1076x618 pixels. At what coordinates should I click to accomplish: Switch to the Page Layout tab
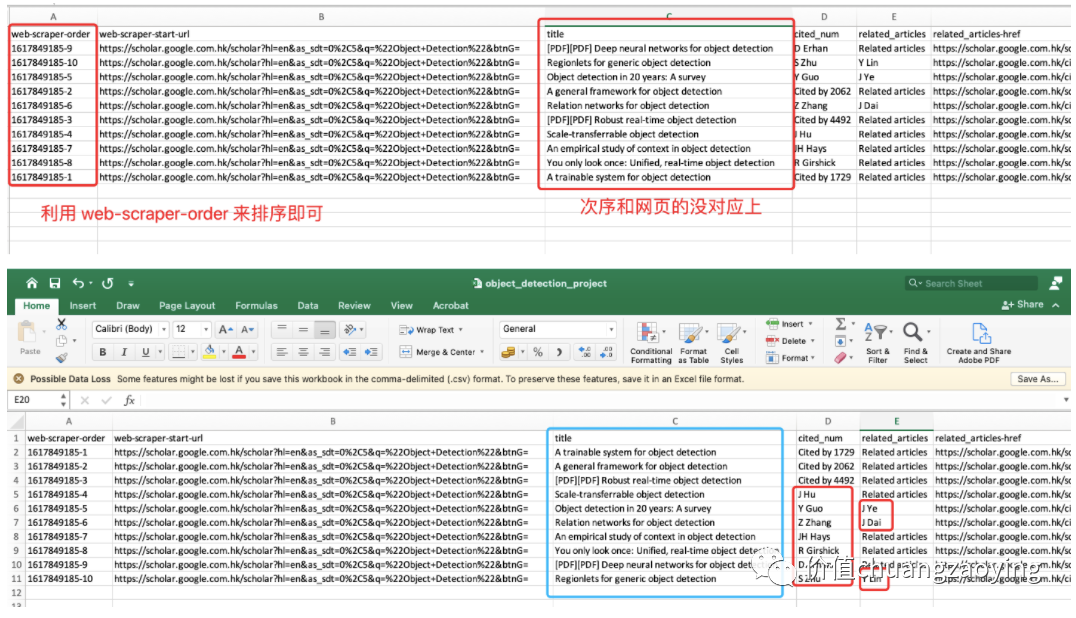(187, 306)
